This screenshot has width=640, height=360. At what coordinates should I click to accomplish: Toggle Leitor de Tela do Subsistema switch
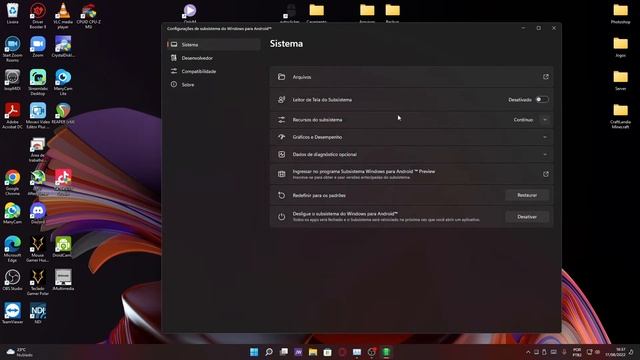pos(542,100)
